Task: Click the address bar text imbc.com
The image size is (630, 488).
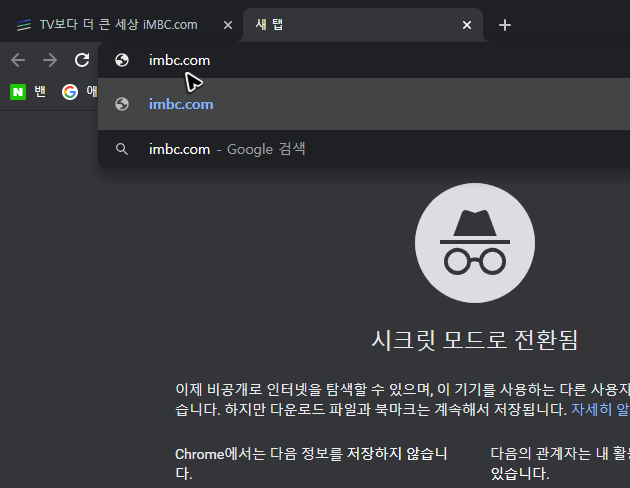Action: [x=179, y=60]
